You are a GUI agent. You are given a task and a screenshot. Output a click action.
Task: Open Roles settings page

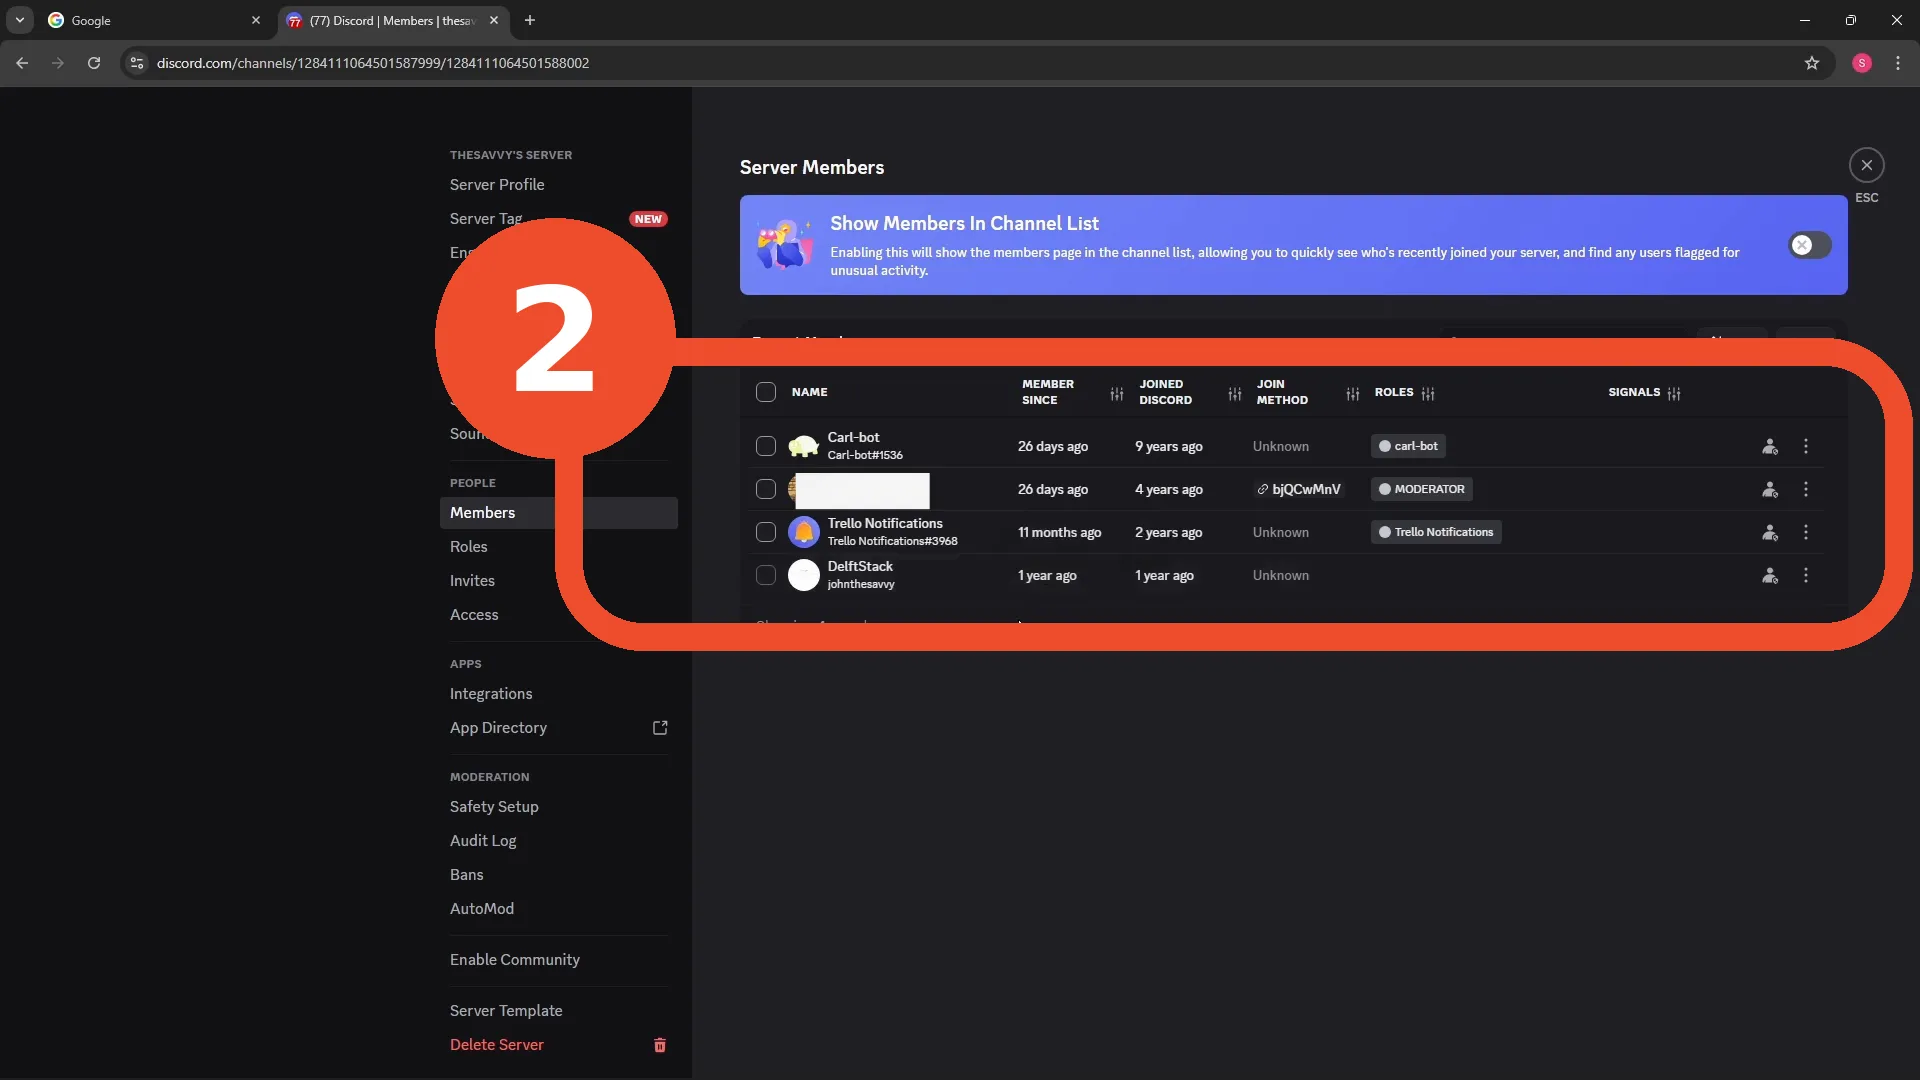[469, 547]
